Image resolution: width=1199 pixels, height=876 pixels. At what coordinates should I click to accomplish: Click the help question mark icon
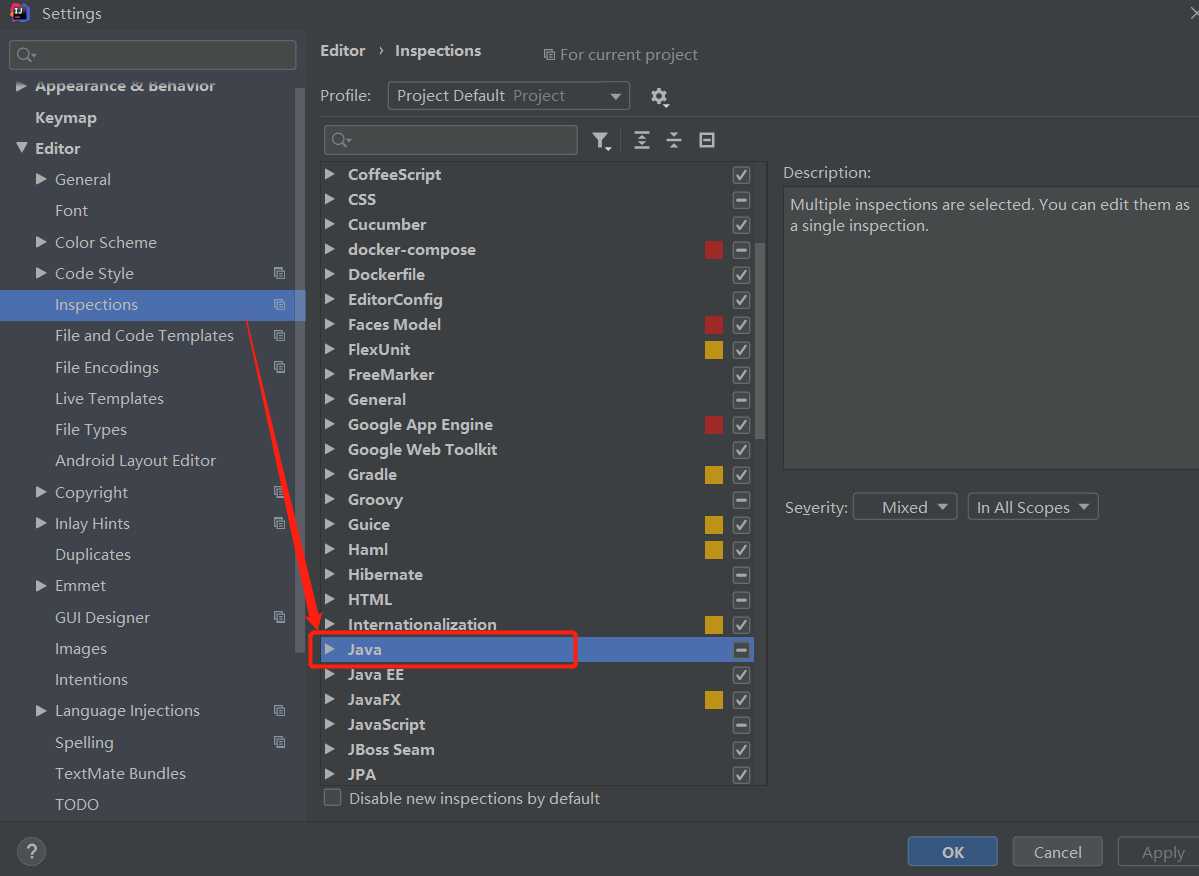point(32,852)
